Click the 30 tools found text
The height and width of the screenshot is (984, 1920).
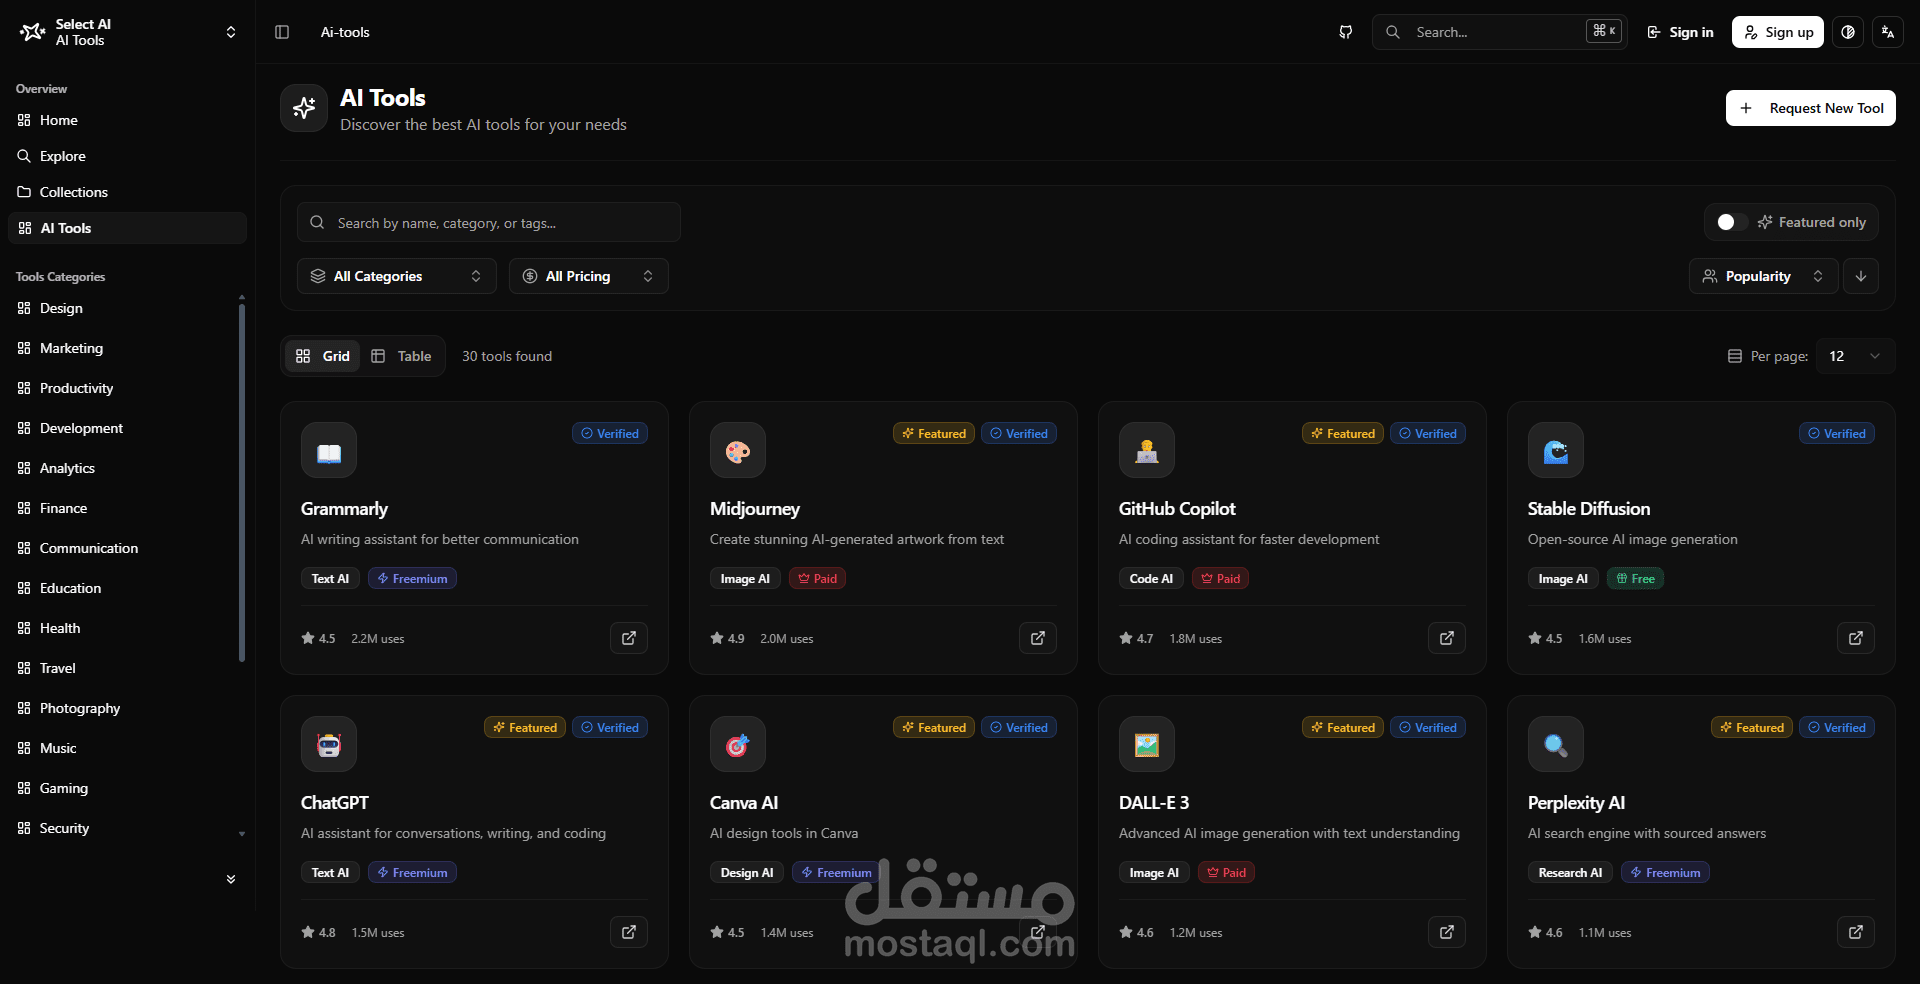pos(507,356)
